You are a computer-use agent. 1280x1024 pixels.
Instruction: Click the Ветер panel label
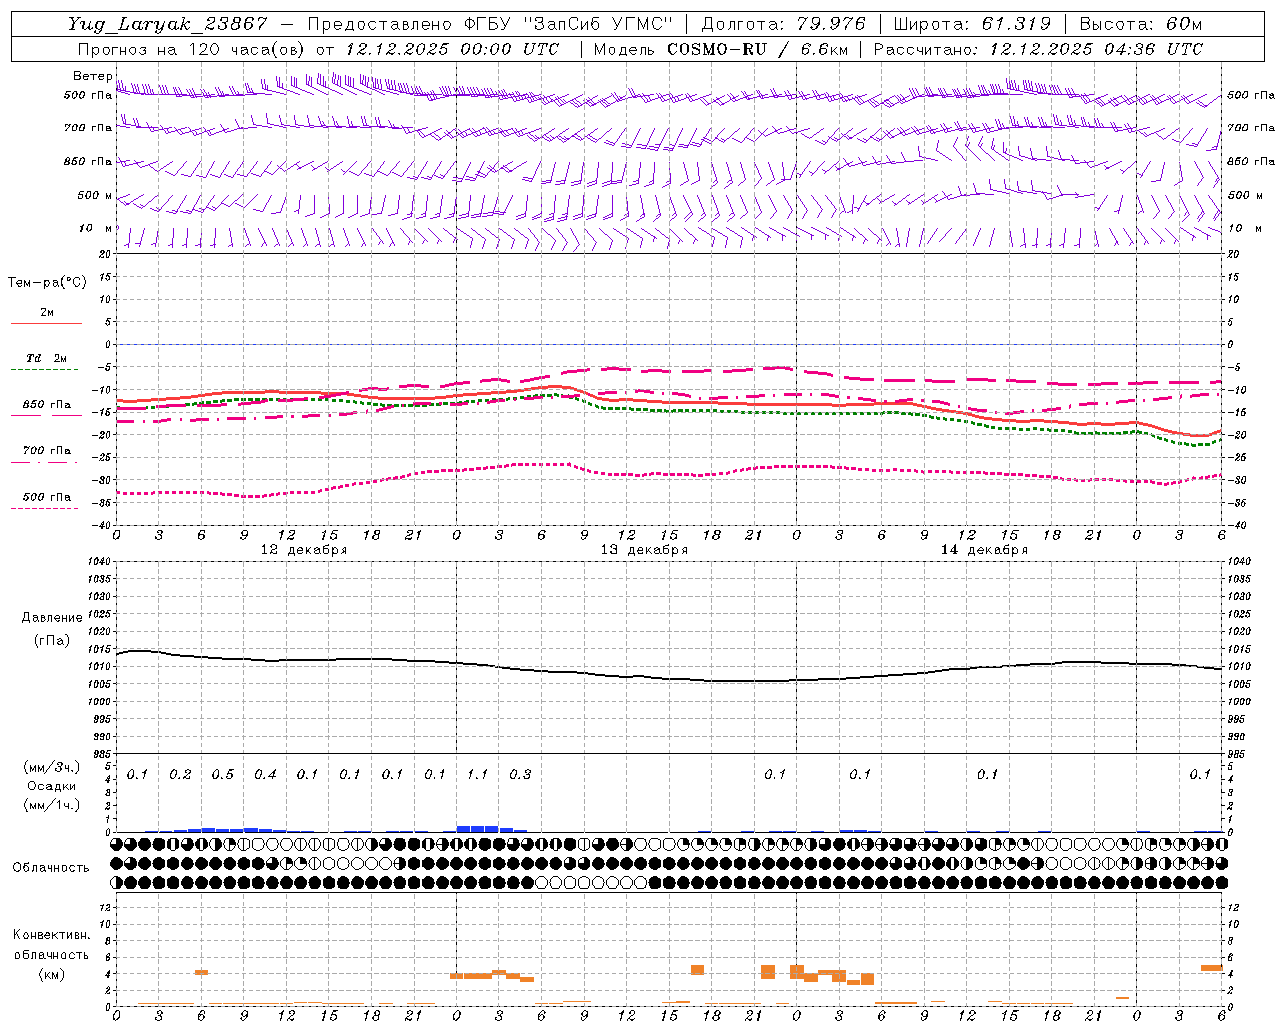pyautogui.click(x=93, y=76)
